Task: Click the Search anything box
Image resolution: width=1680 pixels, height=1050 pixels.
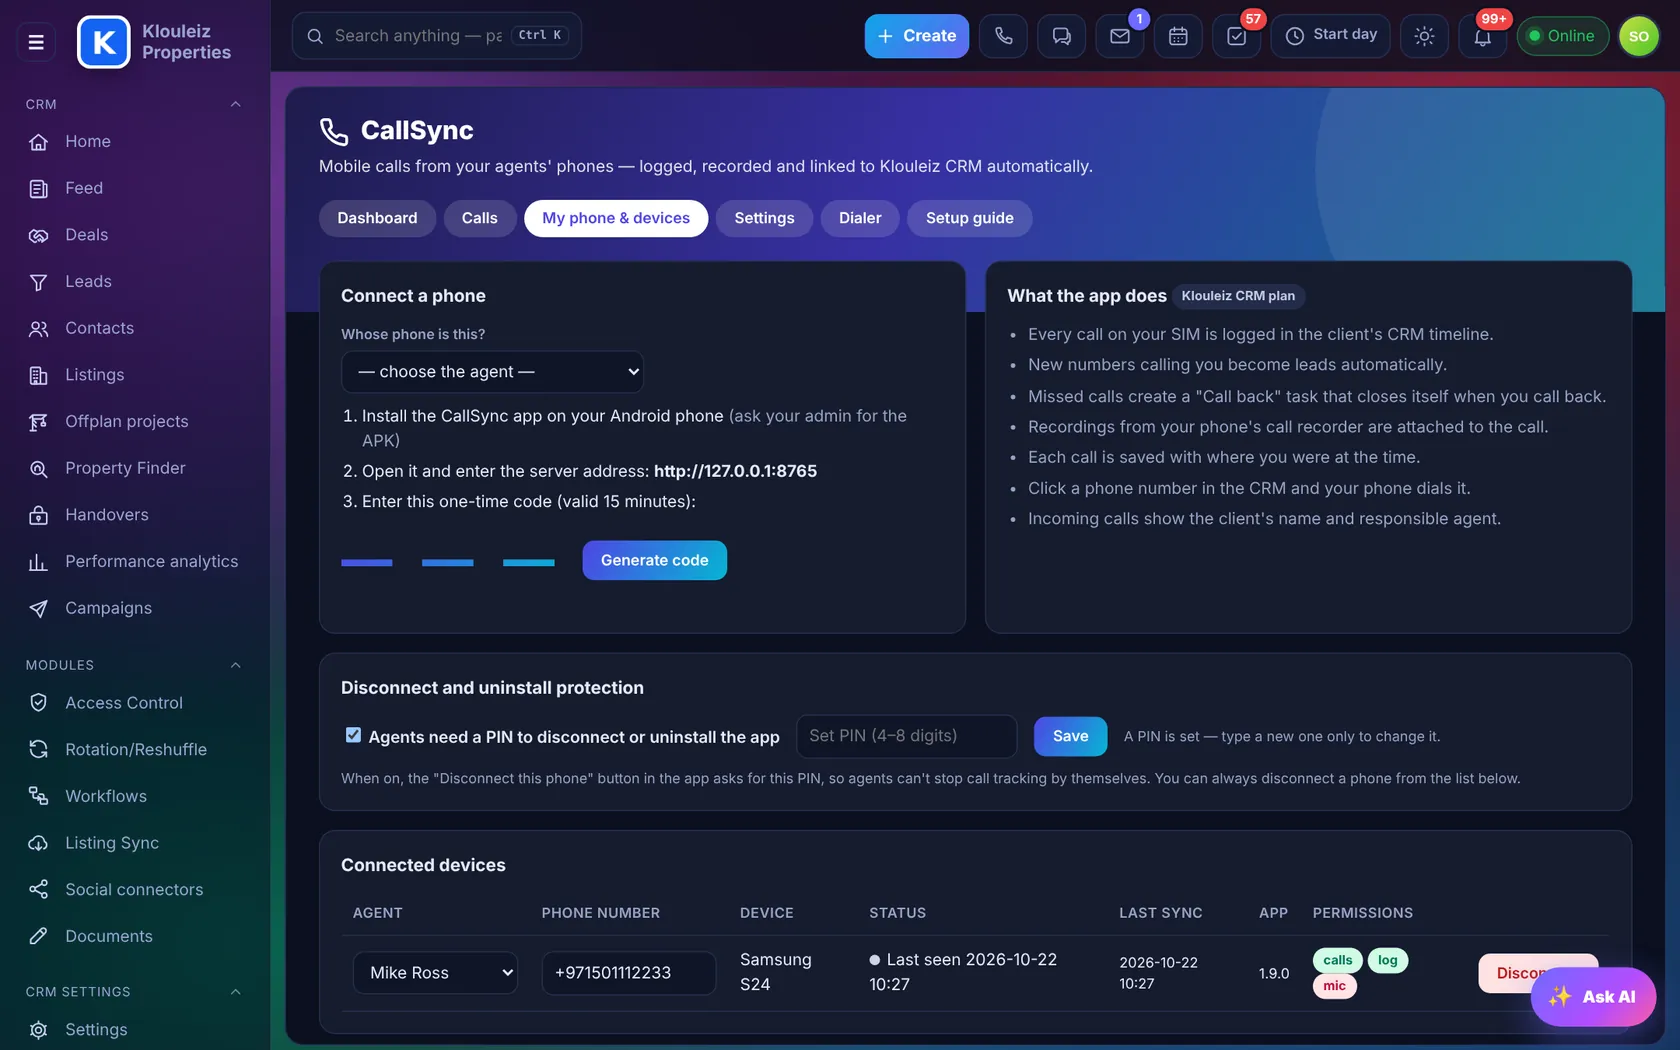Action: (436, 36)
